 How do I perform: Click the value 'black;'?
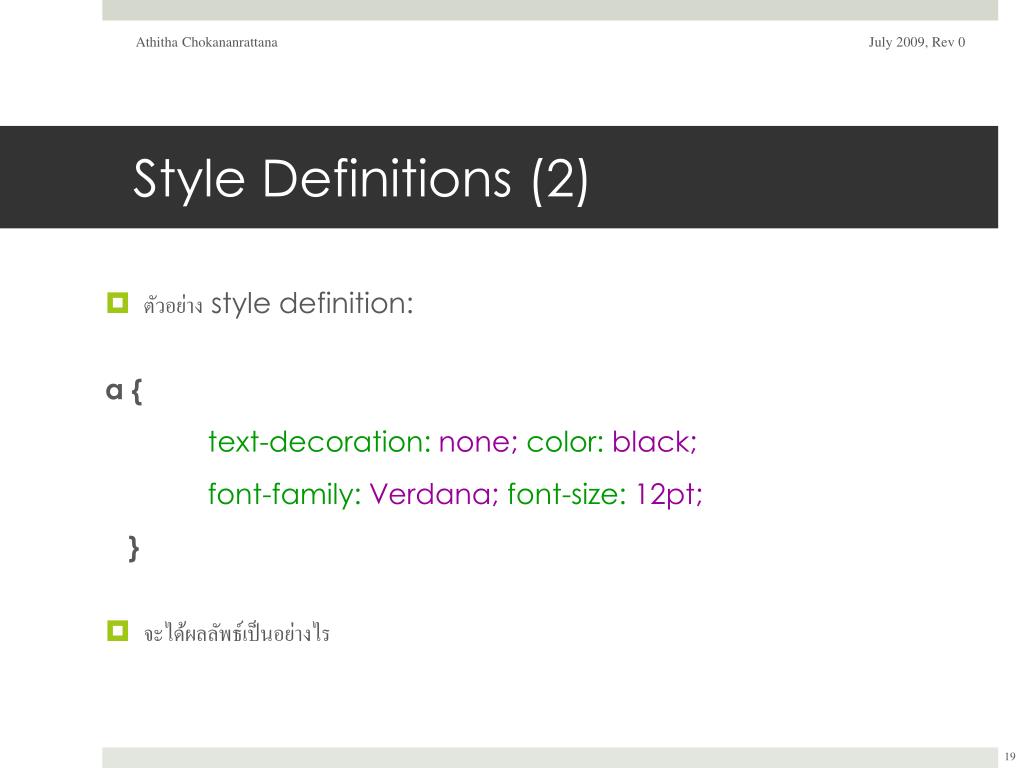[x=654, y=442]
